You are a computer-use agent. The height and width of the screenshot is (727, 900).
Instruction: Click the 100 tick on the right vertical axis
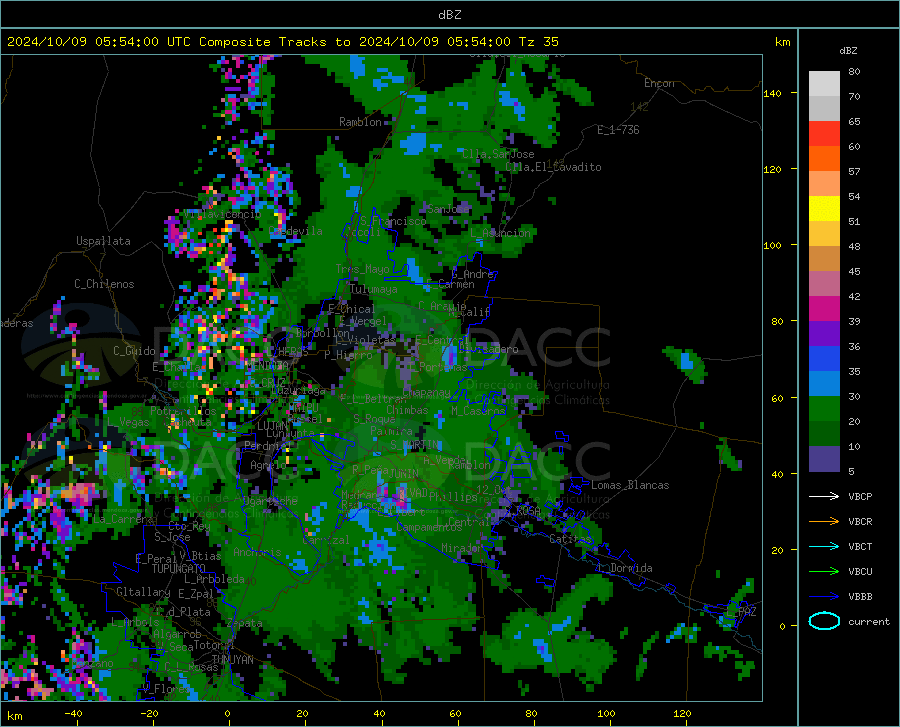[772, 245]
